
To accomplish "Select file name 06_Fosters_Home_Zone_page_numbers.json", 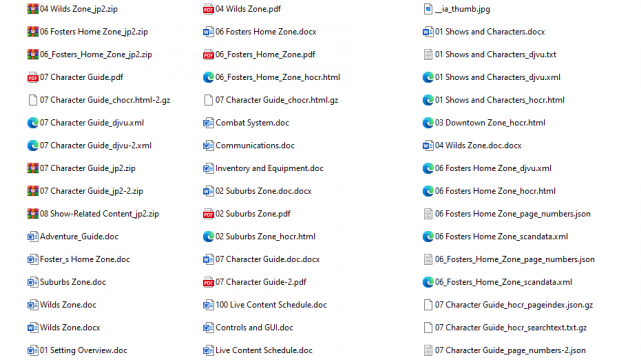I will point(515,259).
